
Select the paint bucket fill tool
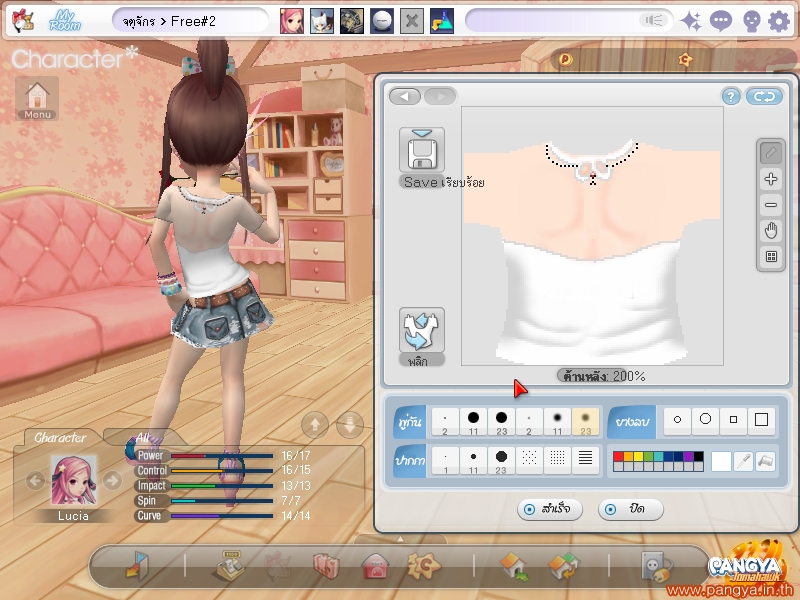coord(765,461)
